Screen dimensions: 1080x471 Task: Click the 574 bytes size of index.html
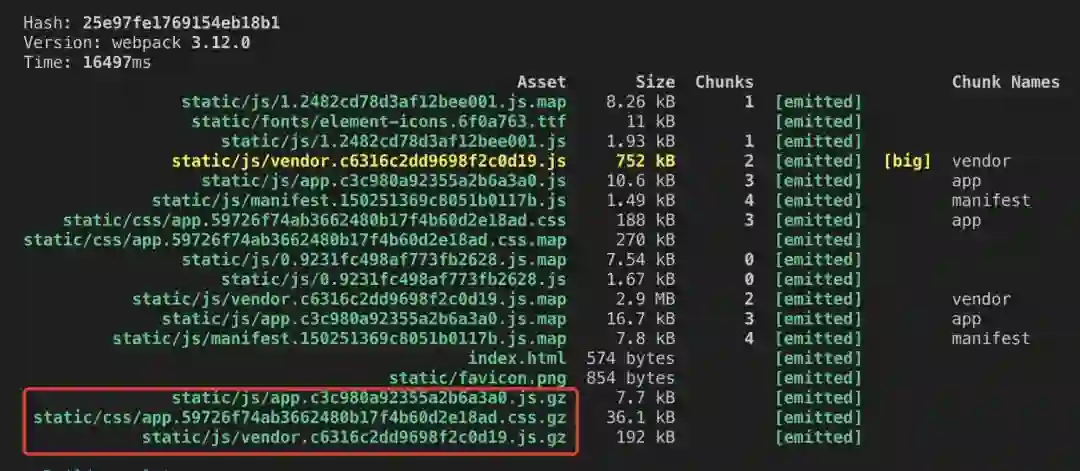(x=630, y=358)
